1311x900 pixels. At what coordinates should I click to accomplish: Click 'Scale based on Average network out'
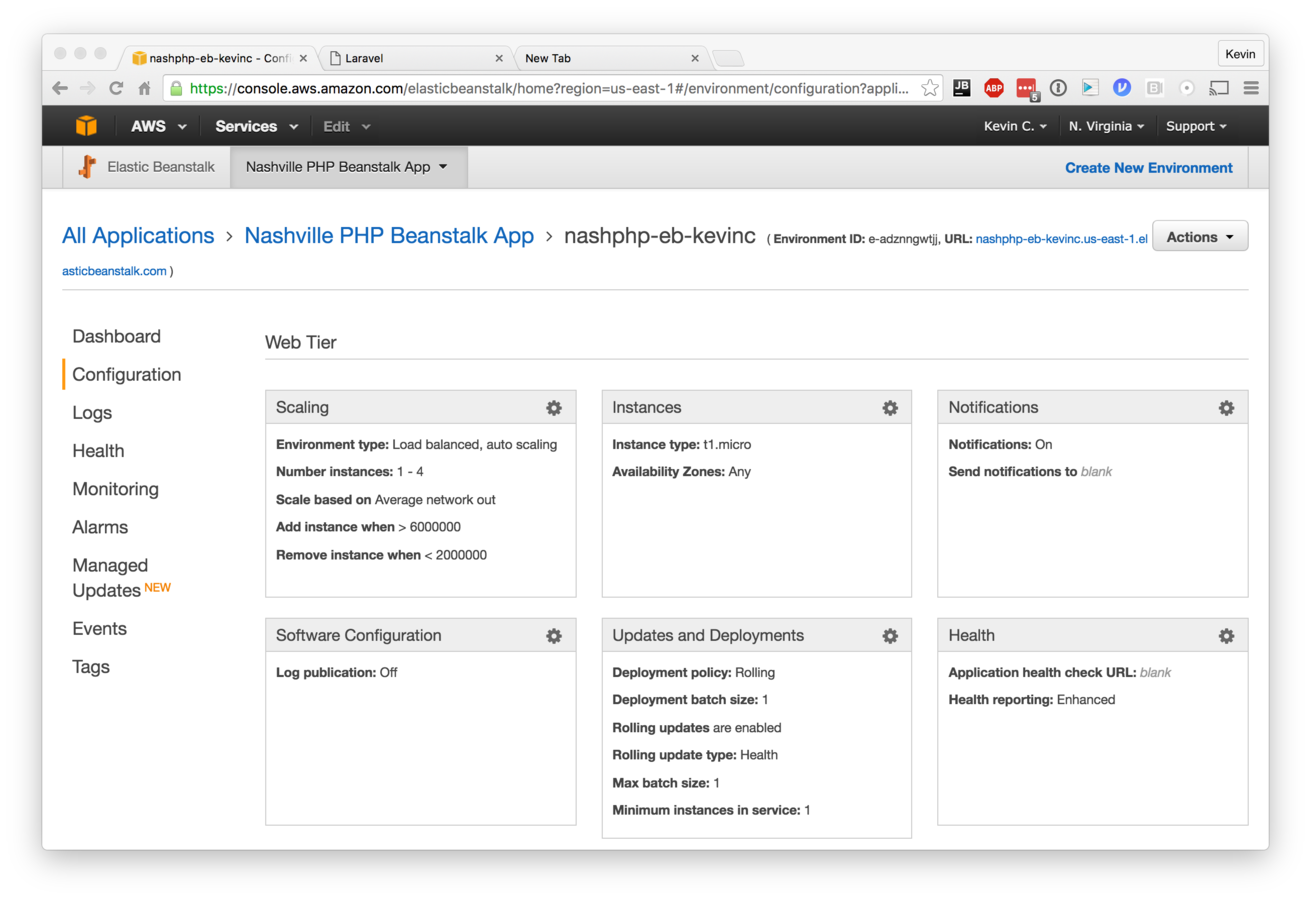click(x=385, y=499)
